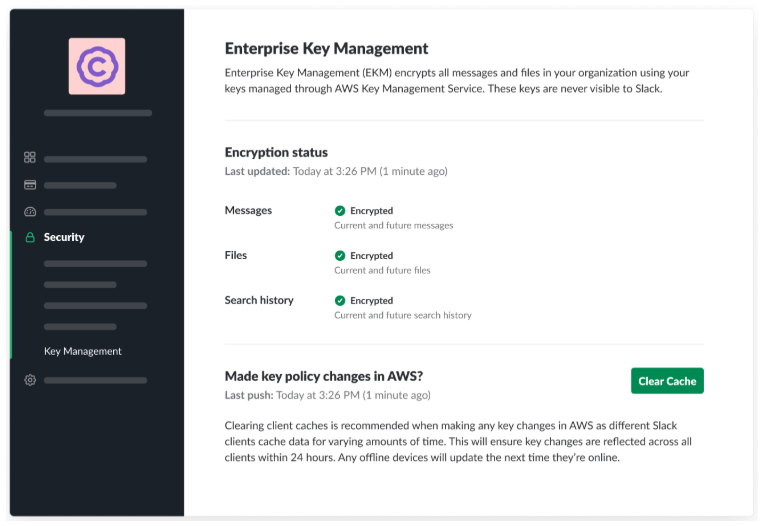The width and height of the screenshot is (765, 526).
Task: Click the Enterprise Key Management heading
Action: (326, 48)
